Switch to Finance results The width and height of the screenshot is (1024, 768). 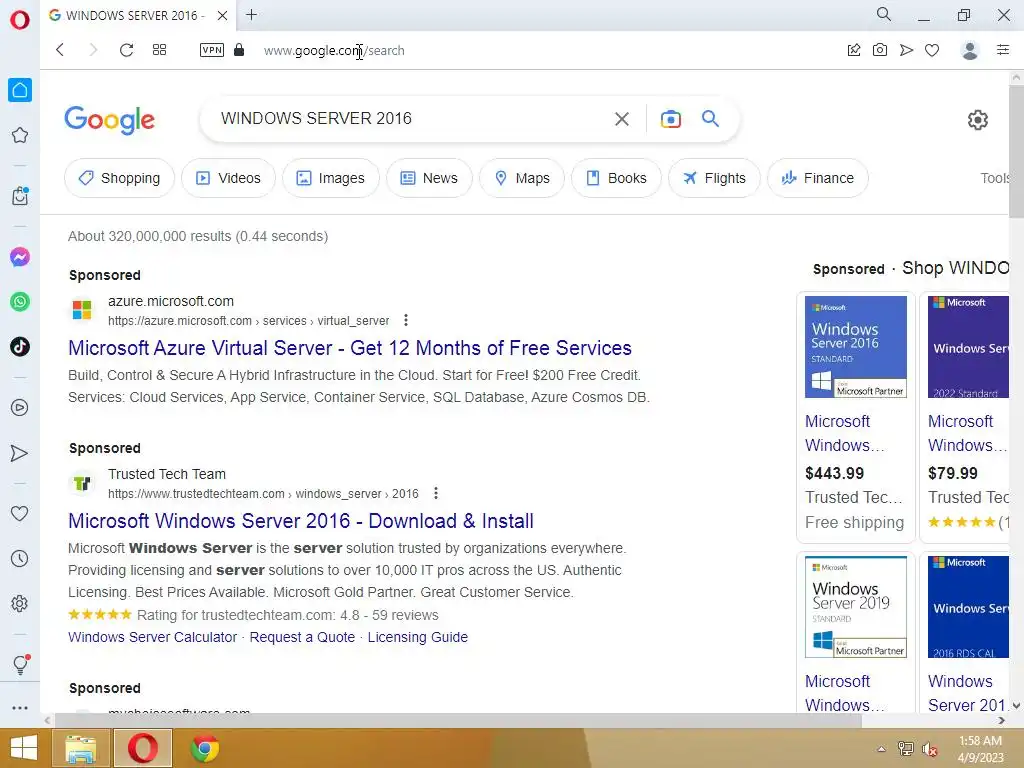(x=818, y=178)
